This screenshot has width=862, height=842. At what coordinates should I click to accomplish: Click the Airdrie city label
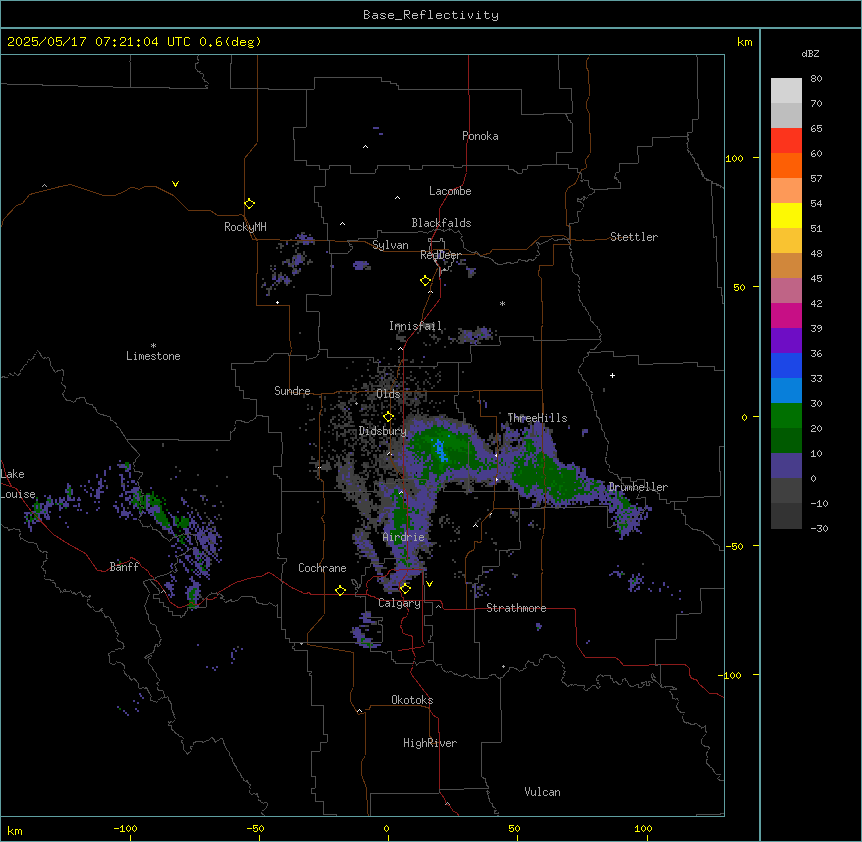pyautogui.click(x=403, y=537)
